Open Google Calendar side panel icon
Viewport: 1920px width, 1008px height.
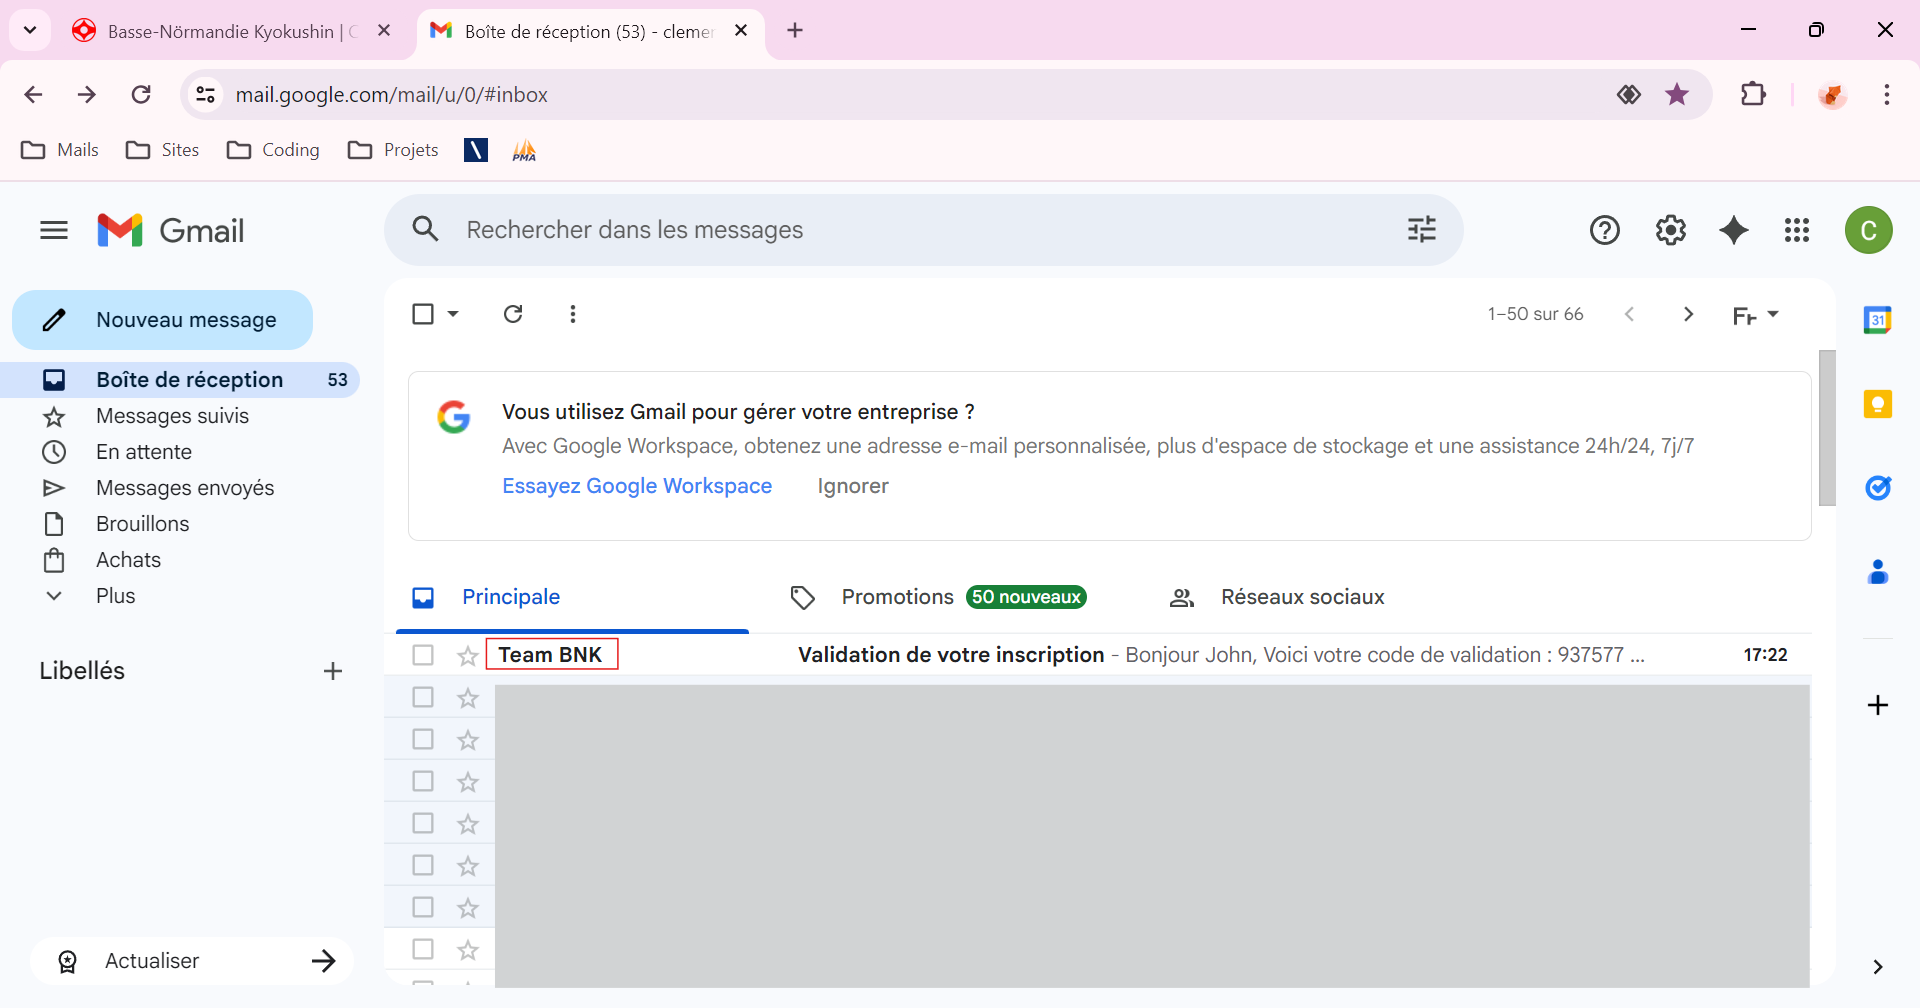tap(1877, 320)
